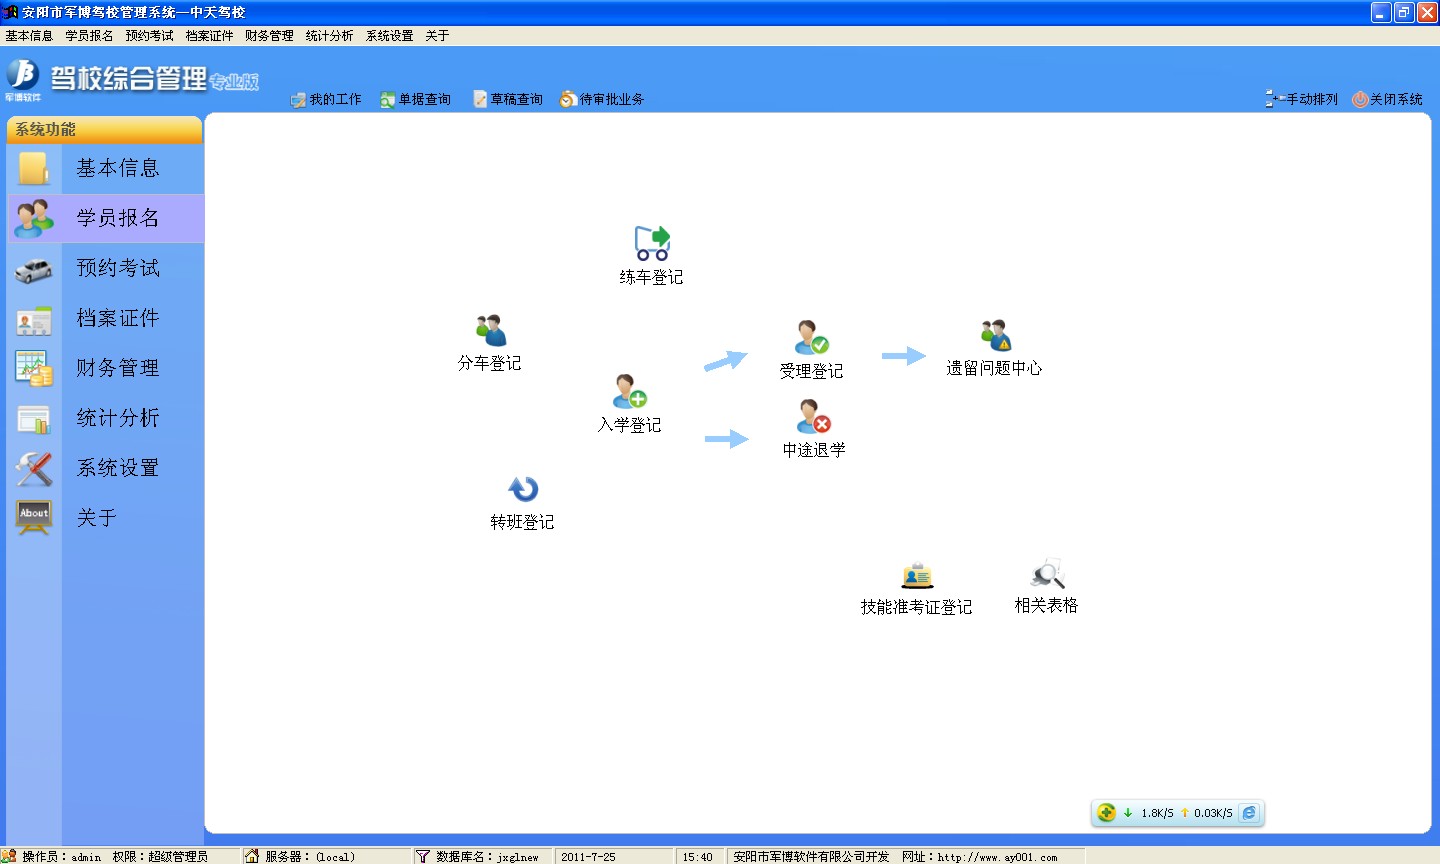This screenshot has width=1440, height=864.
Task: Click the 系统设置 tools icon in sidebar
Action: pyautogui.click(x=34, y=468)
